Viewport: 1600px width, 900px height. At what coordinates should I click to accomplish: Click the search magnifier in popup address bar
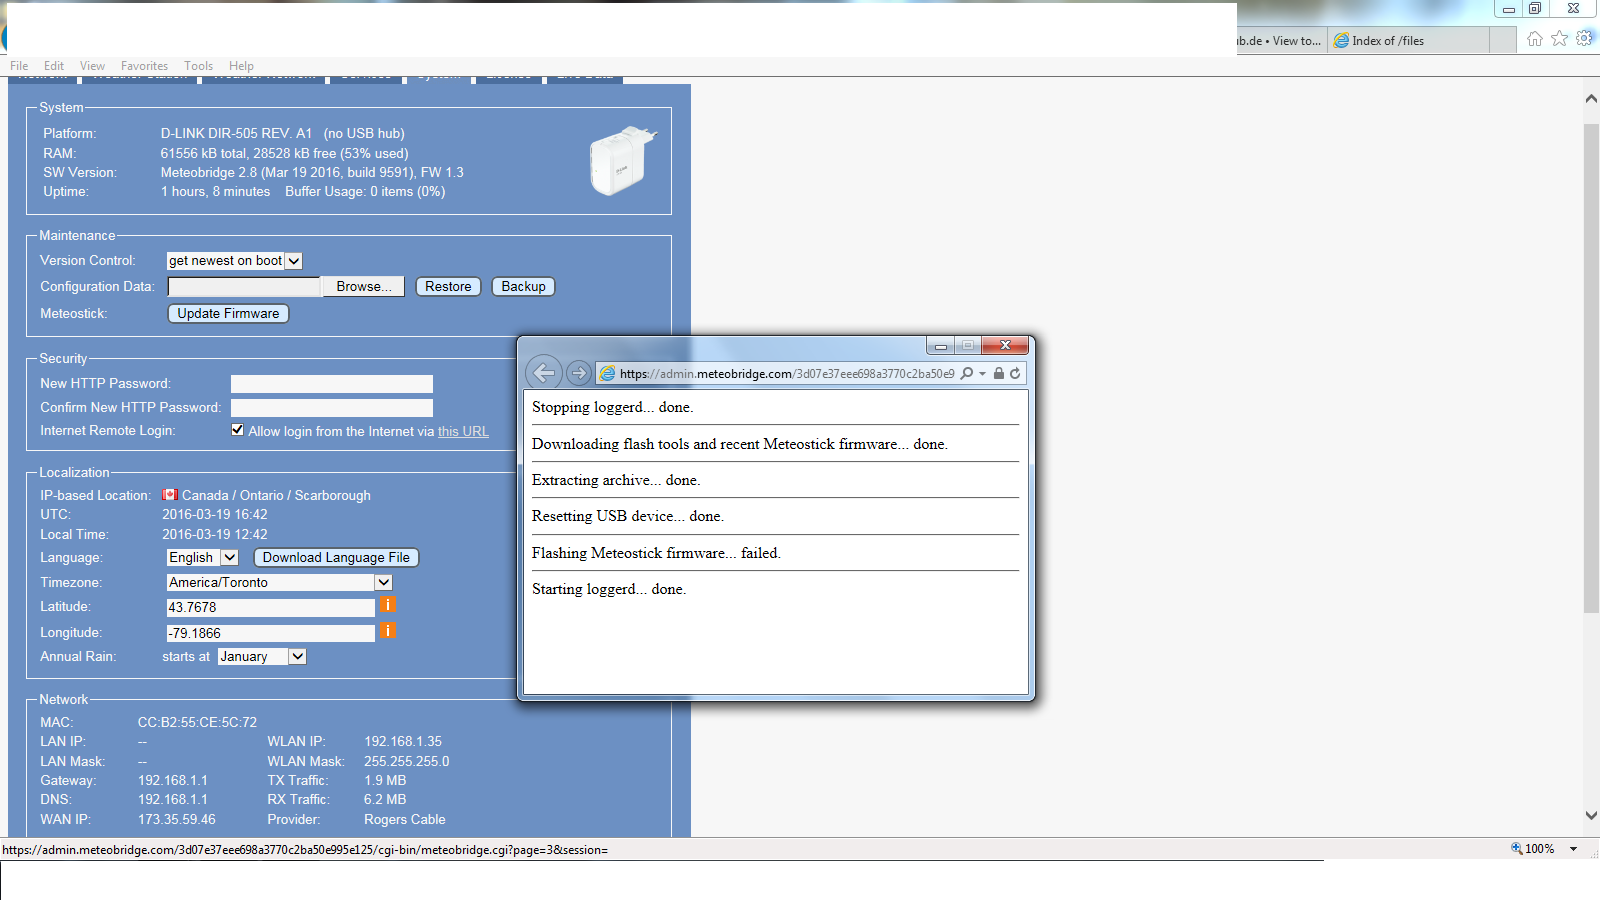(x=967, y=373)
